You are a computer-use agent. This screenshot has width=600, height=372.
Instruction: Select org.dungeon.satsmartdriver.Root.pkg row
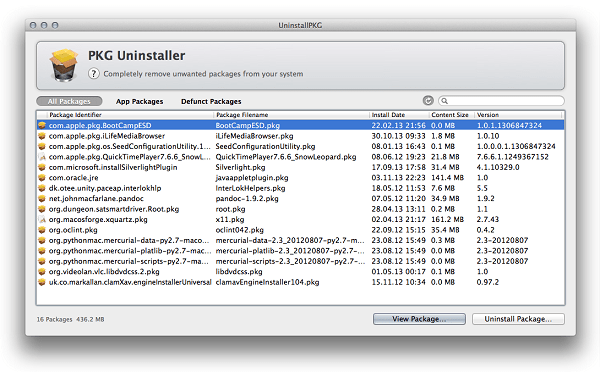301,209
